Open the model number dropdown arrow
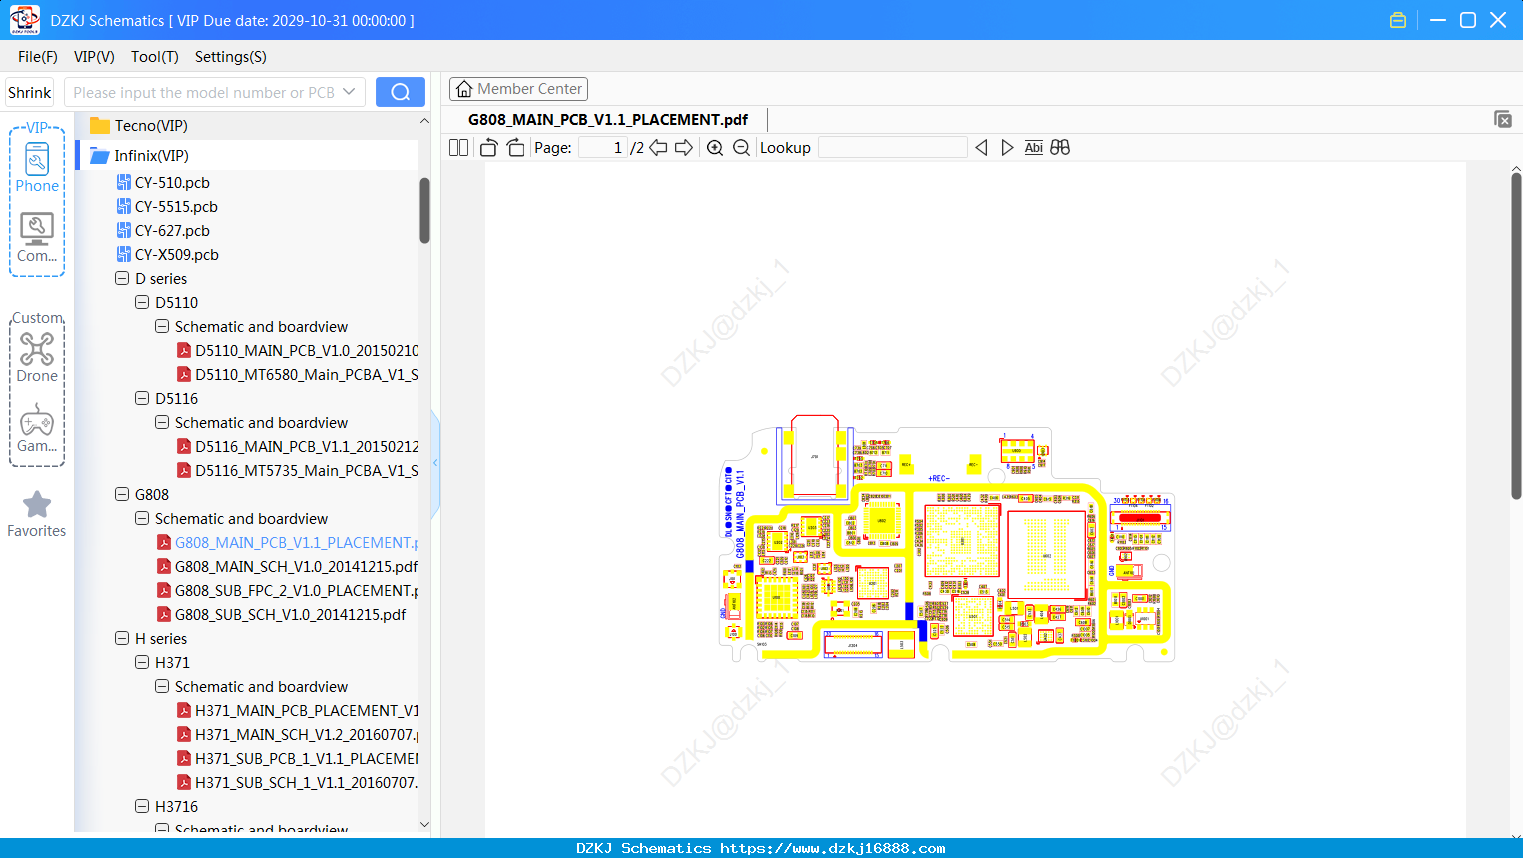This screenshot has width=1523, height=858. (x=349, y=92)
